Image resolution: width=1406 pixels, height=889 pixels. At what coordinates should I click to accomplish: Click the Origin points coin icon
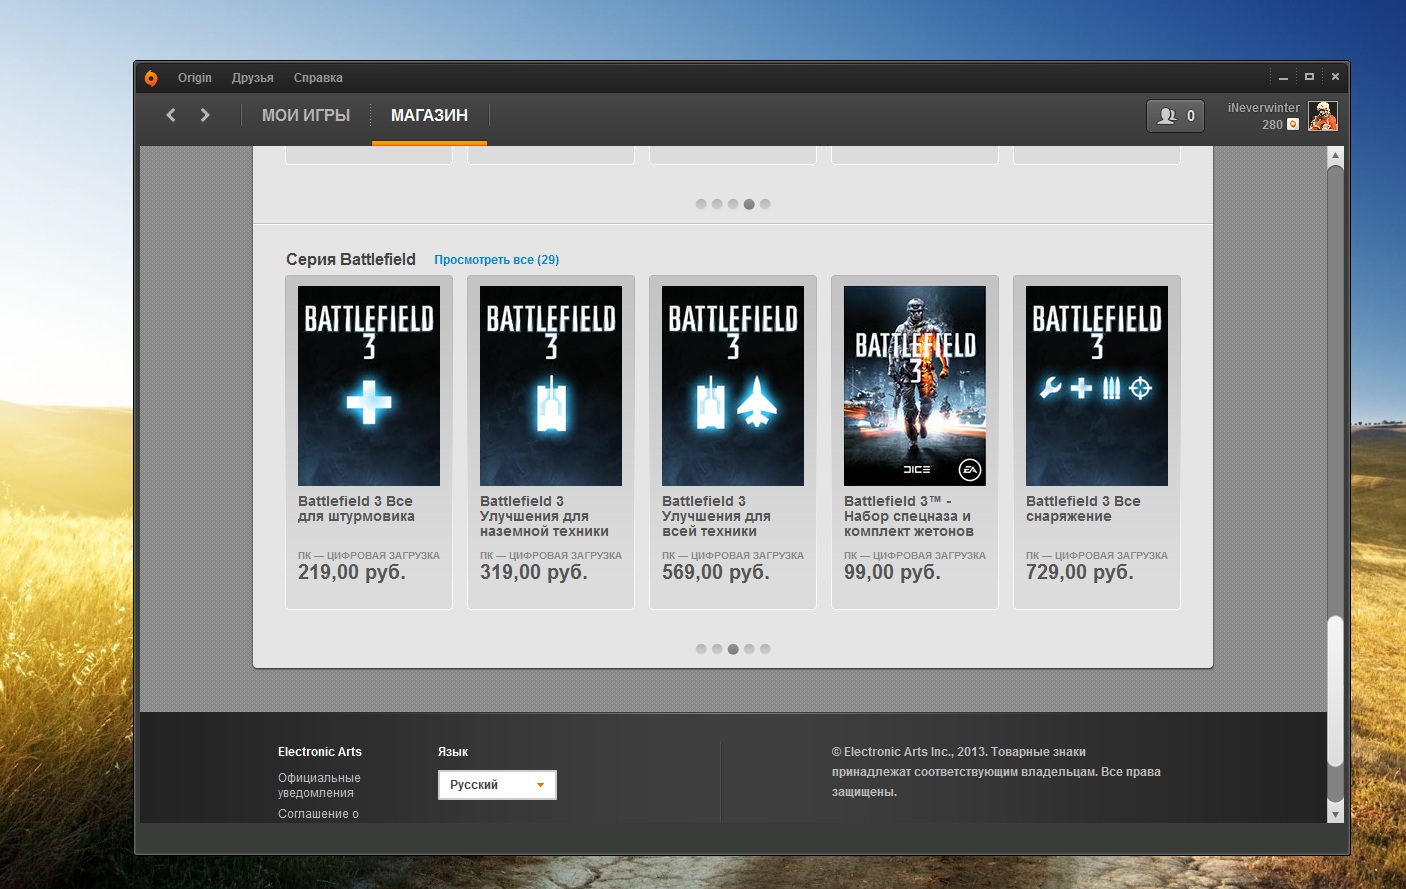[1292, 125]
